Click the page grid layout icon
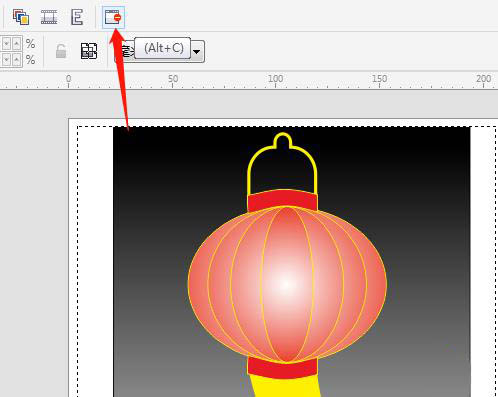498x397 pixels. [89, 51]
